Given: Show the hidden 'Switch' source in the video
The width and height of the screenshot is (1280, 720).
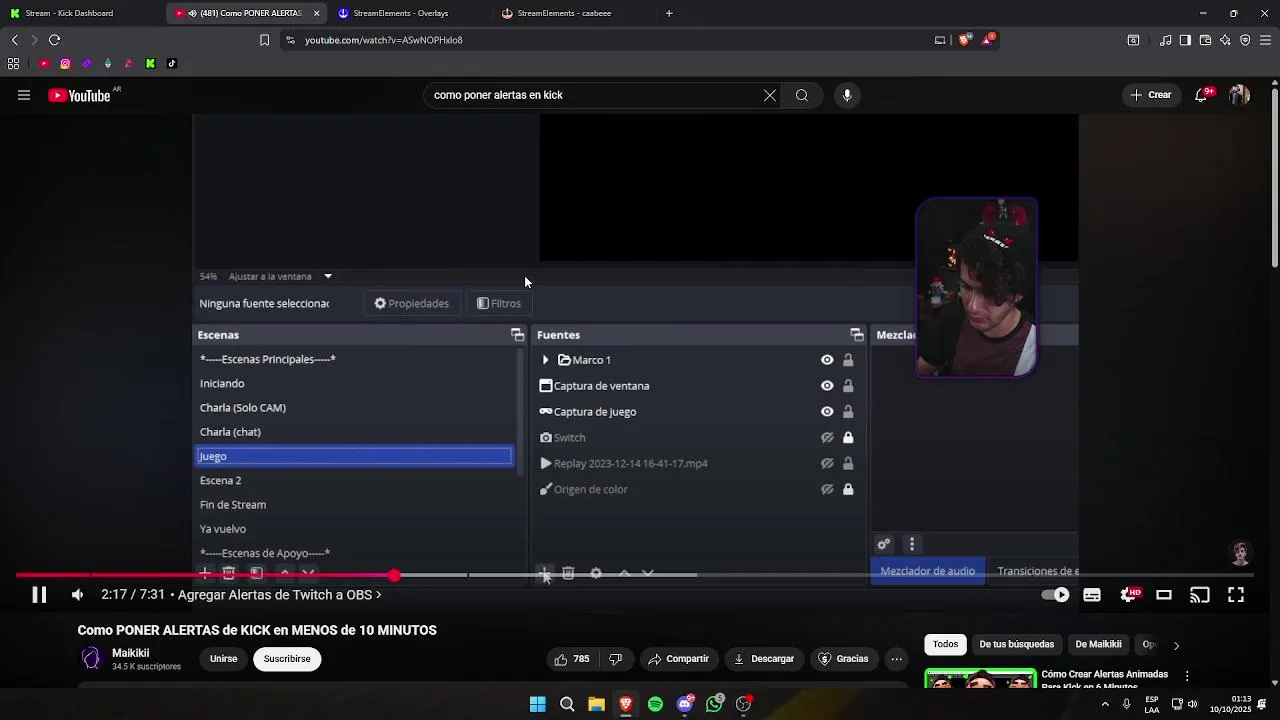Looking at the screenshot, I should pos(827,438).
